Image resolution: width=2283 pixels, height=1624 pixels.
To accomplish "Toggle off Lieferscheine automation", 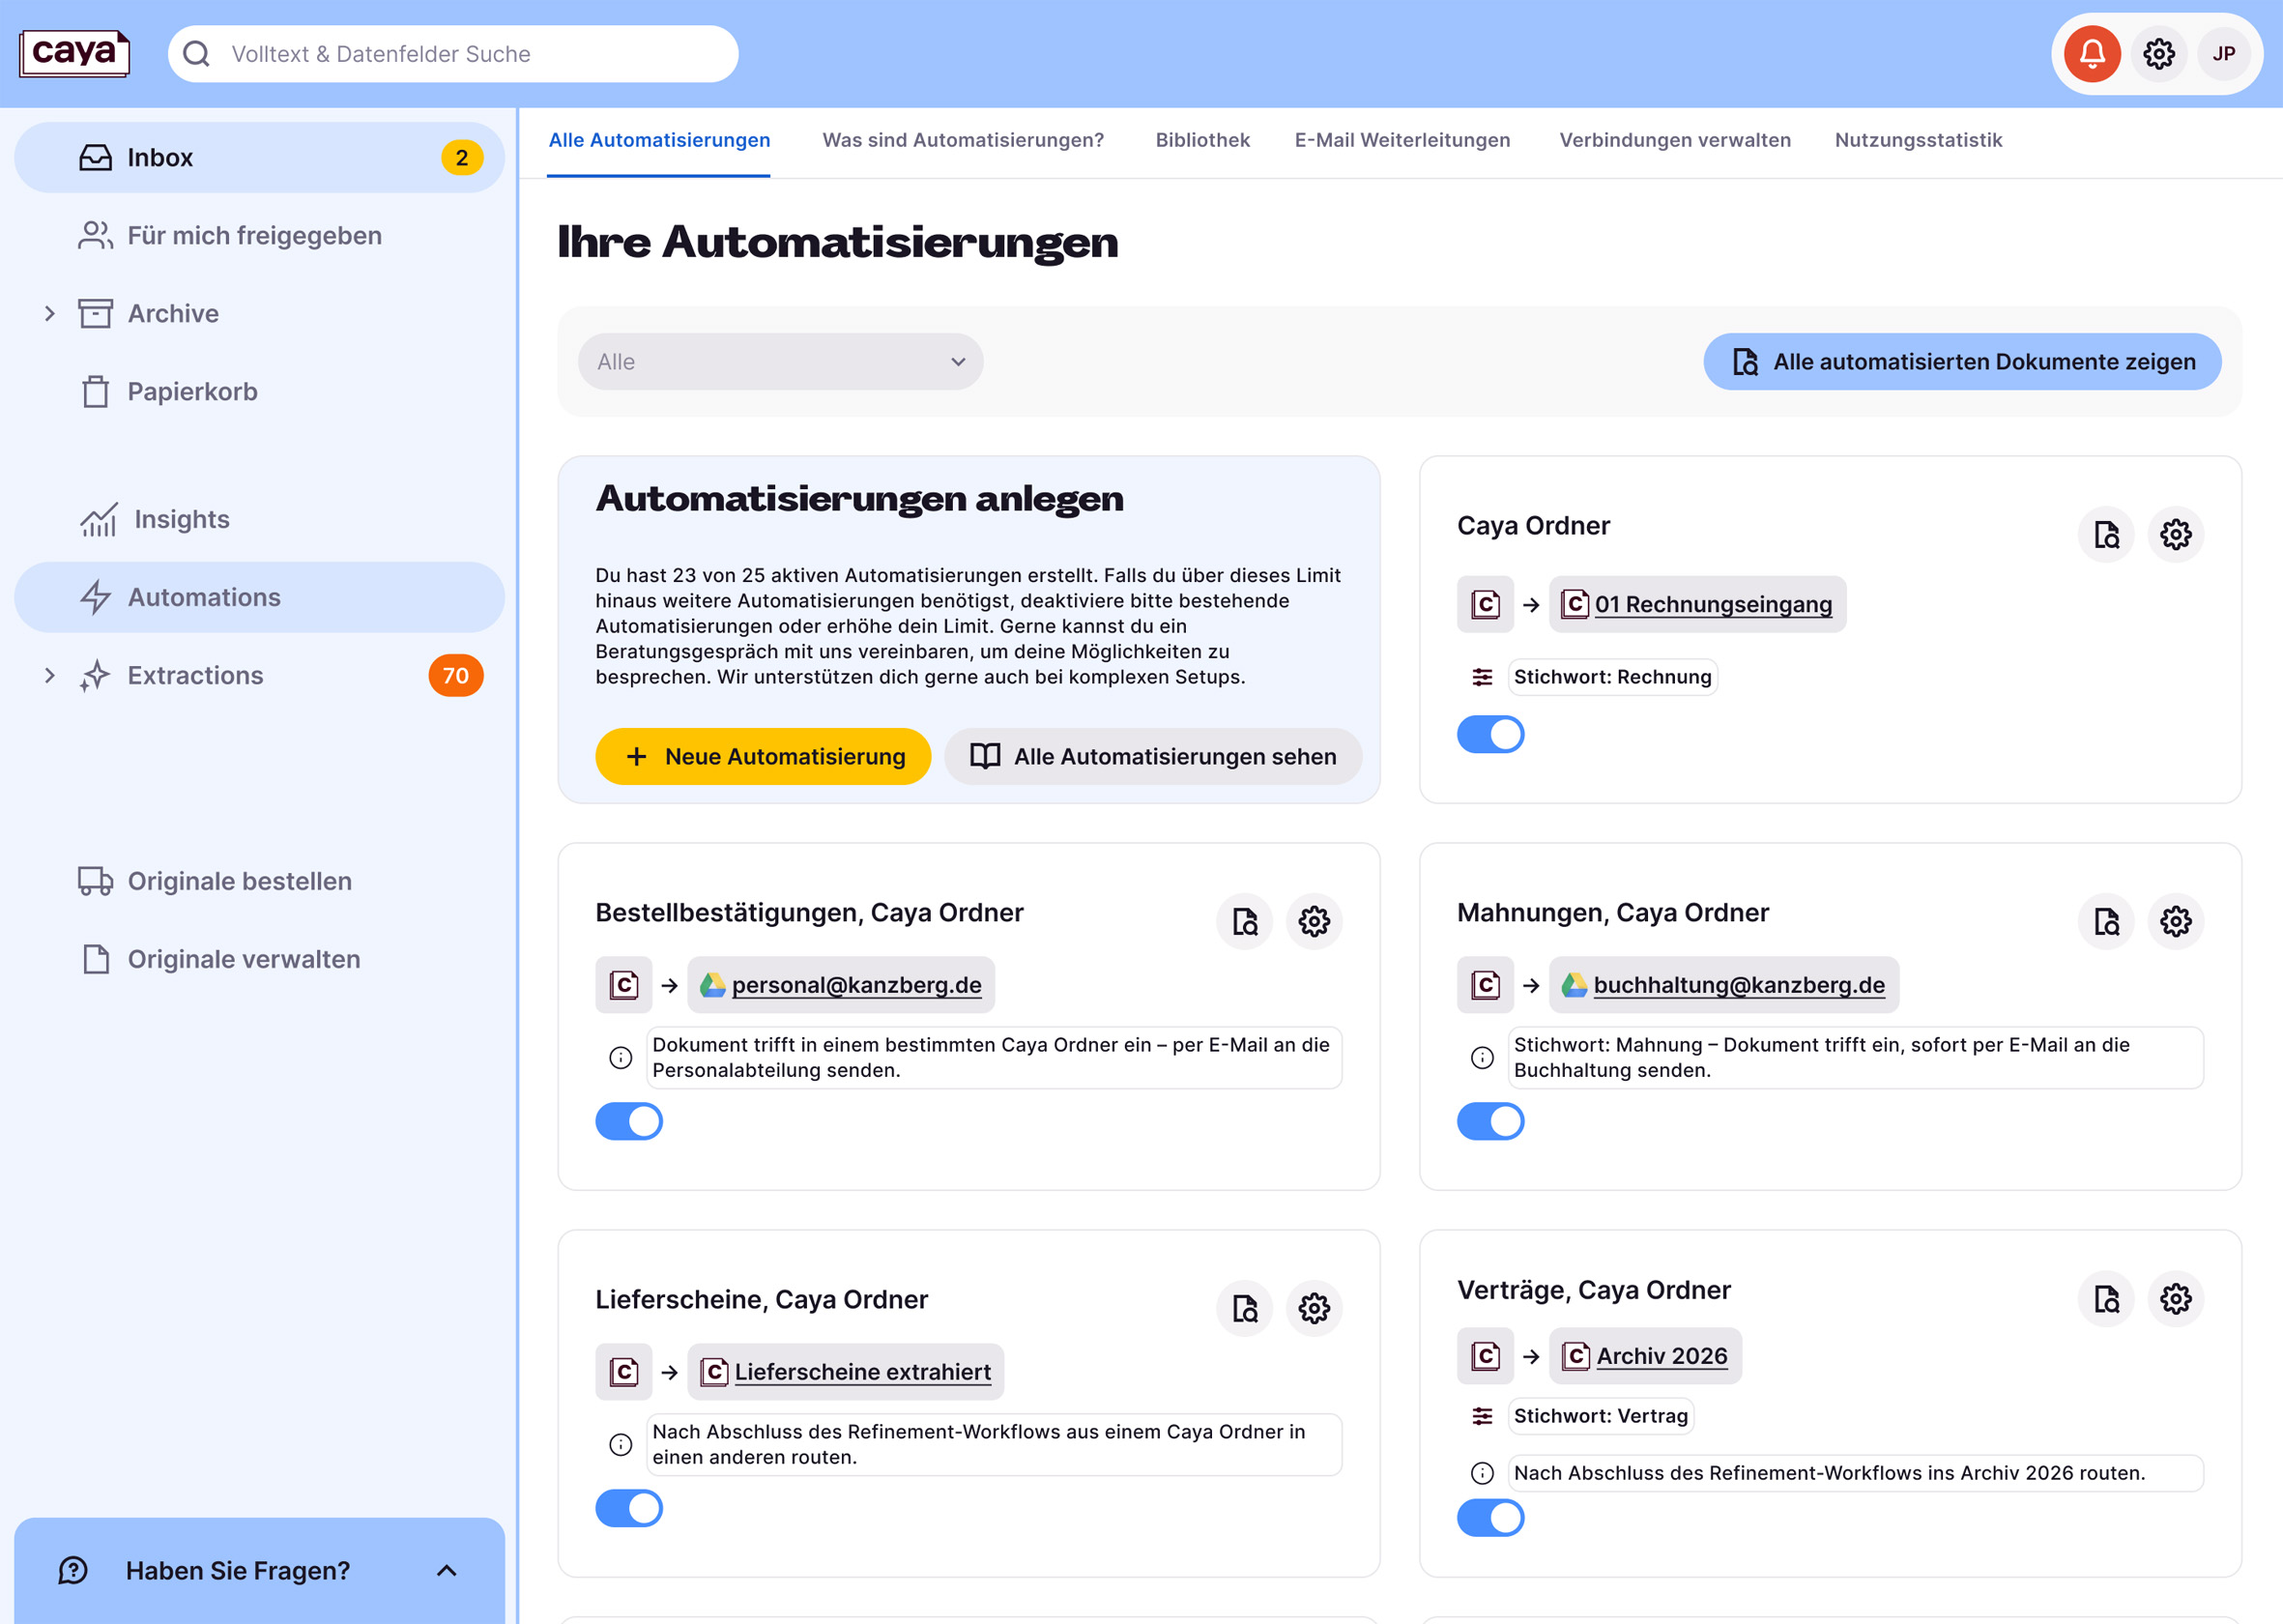I will pyautogui.click(x=628, y=1508).
